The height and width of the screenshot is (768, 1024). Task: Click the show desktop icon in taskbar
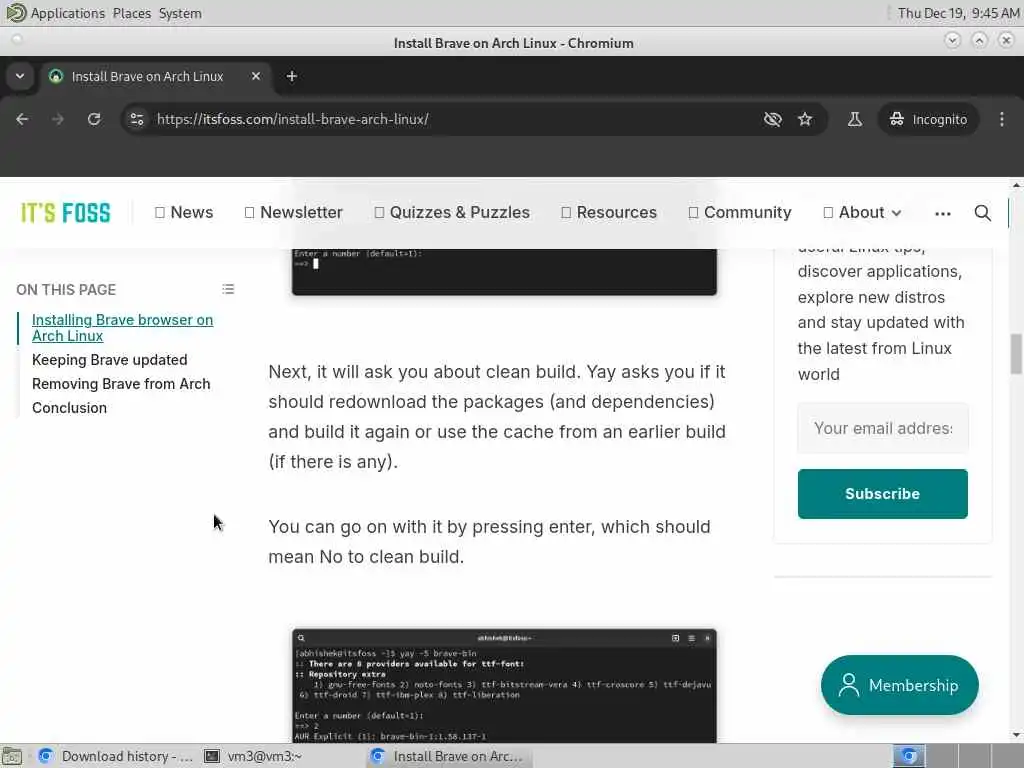click(12, 756)
